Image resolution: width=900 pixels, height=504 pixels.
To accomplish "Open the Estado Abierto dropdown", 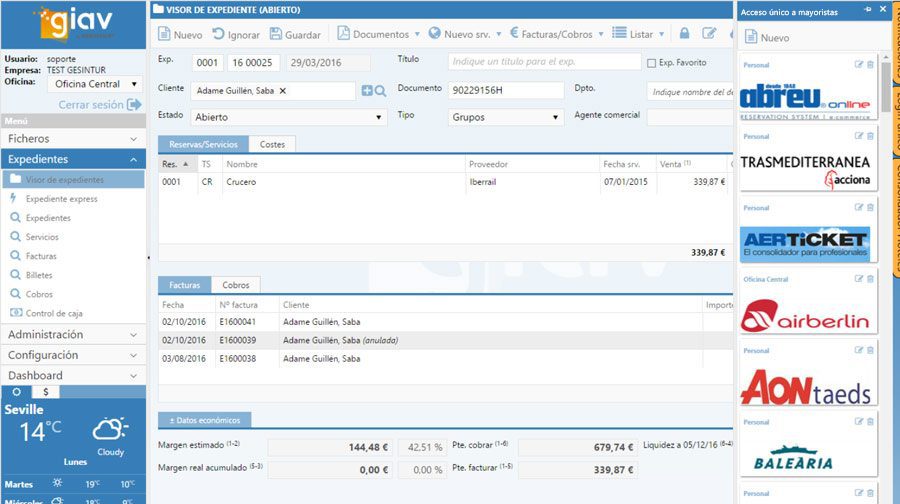I will (x=289, y=117).
